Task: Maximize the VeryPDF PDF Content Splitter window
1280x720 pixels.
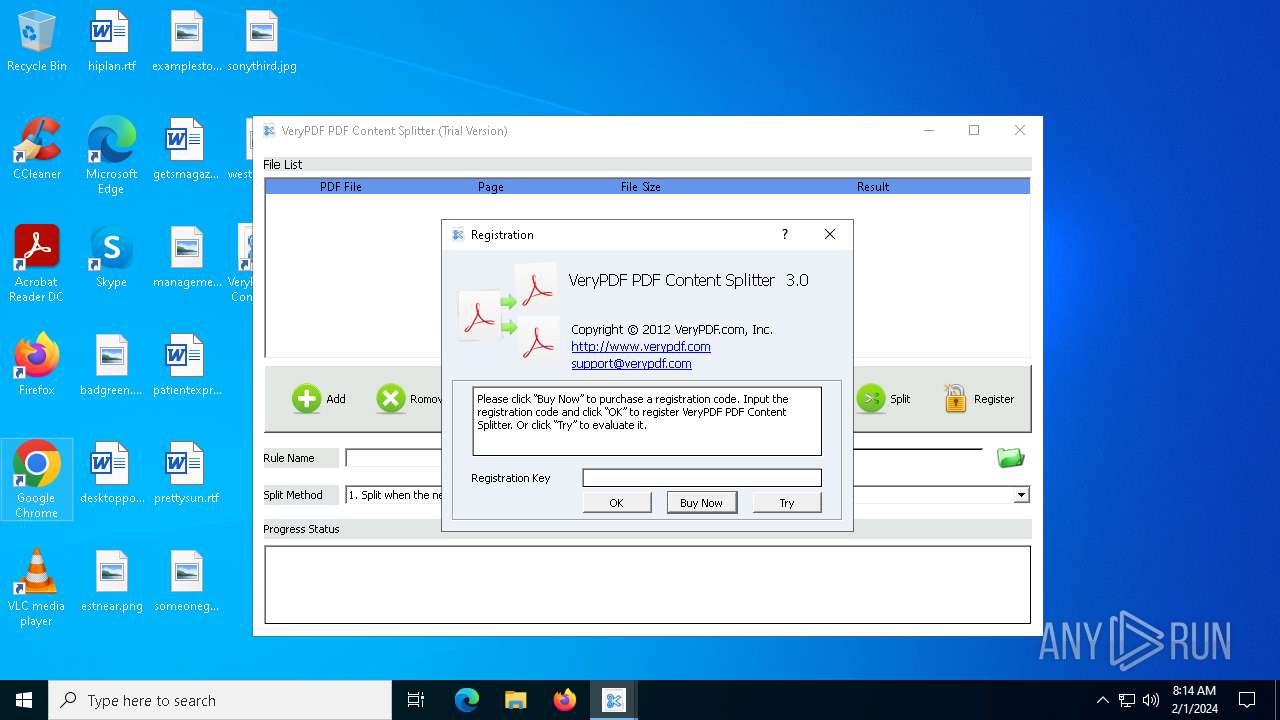Action: (974, 130)
